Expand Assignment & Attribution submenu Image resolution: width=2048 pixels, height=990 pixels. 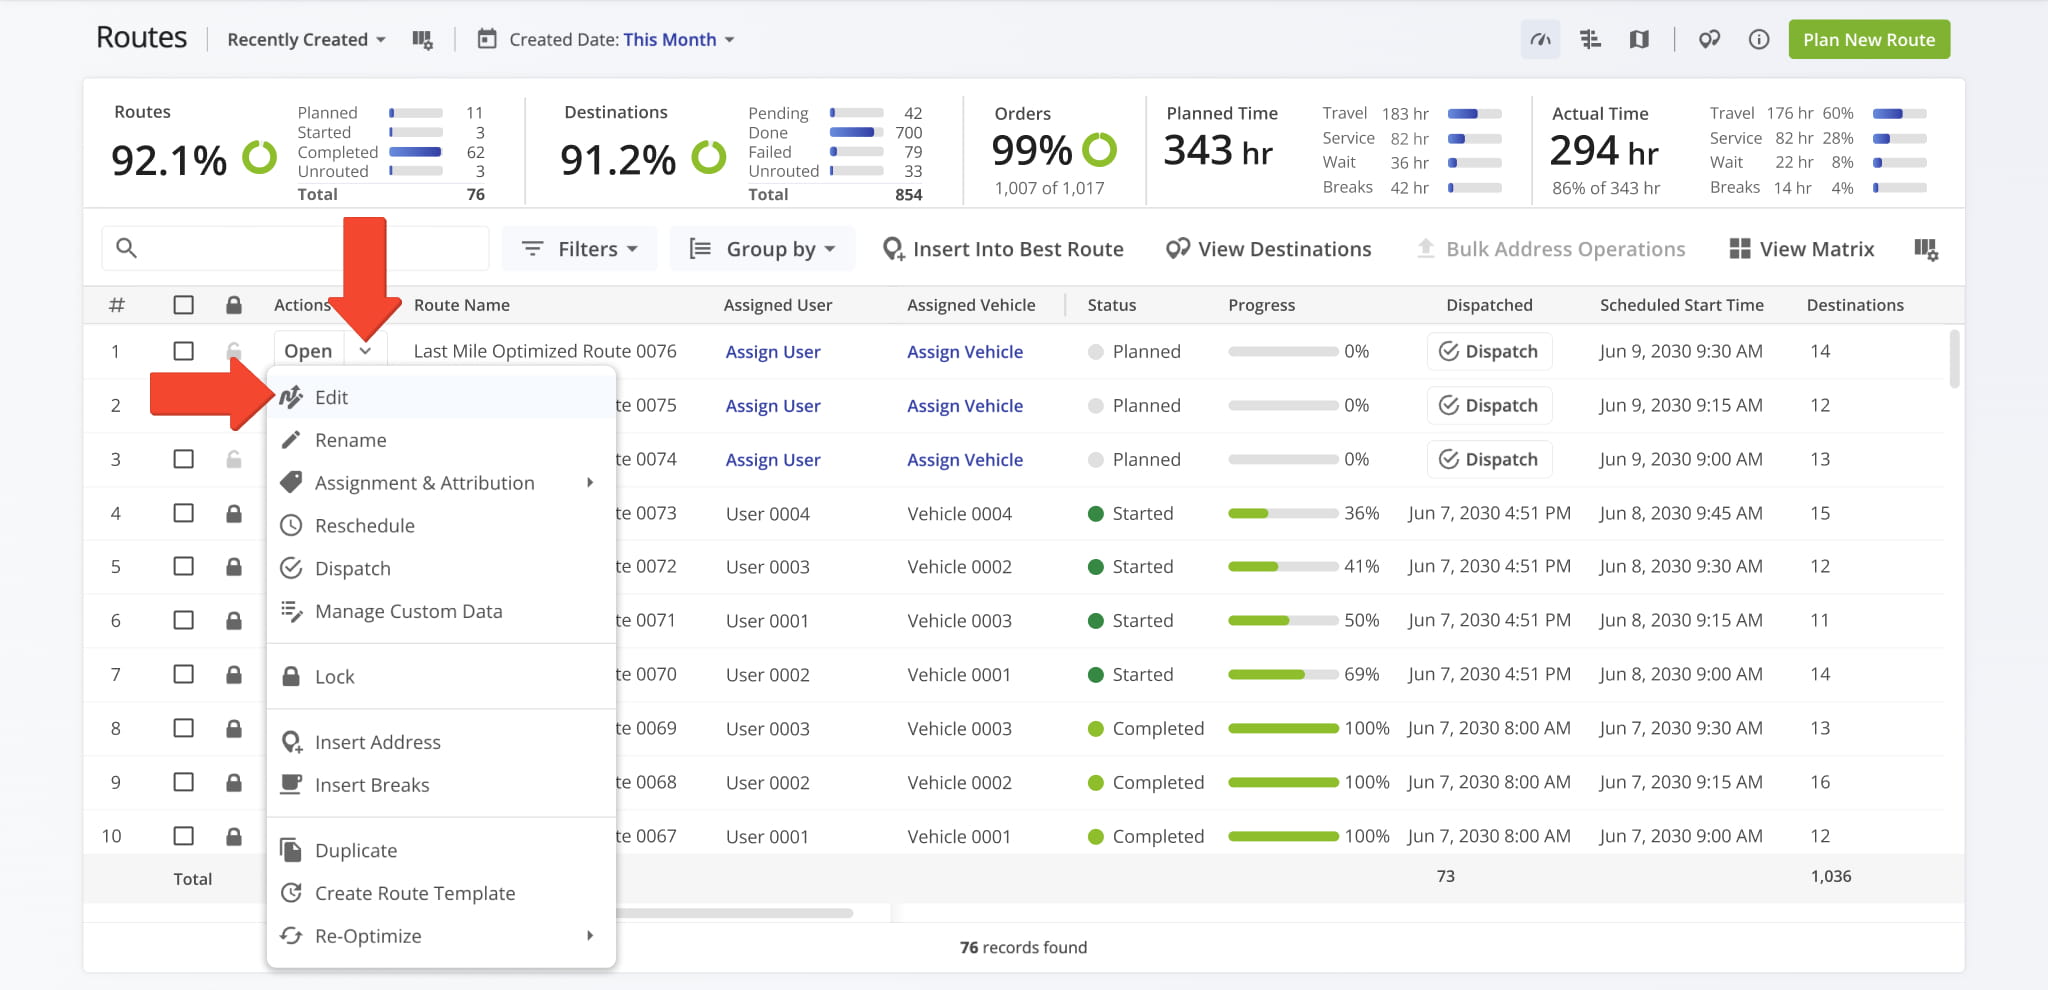pyautogui.click(x=441, y=483)
